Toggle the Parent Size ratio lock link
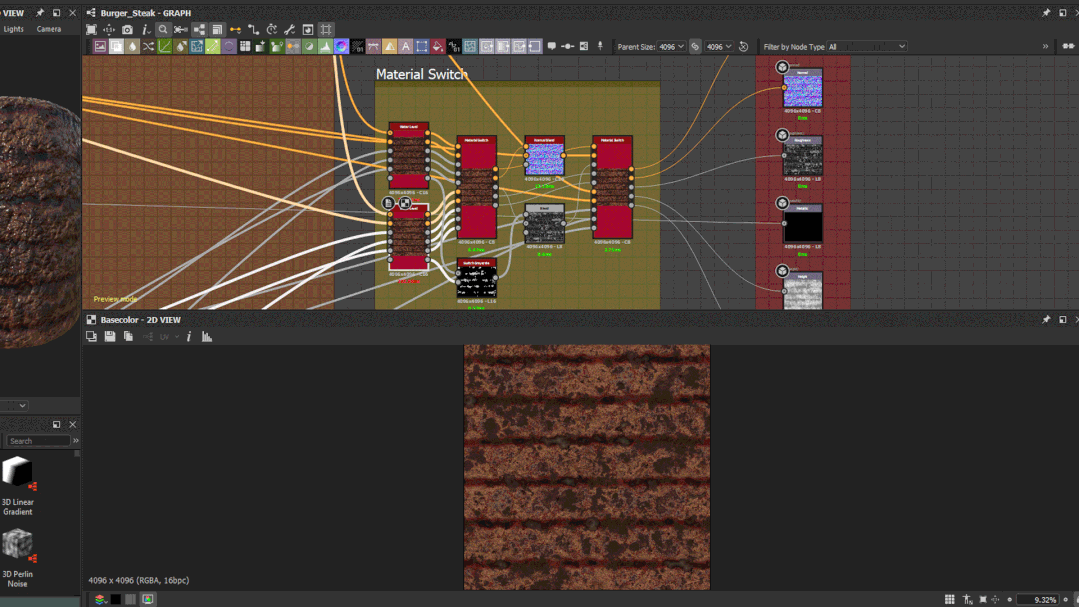This screenshot has width=1079, height=607. pyautogui.click(x=695, y=47)
